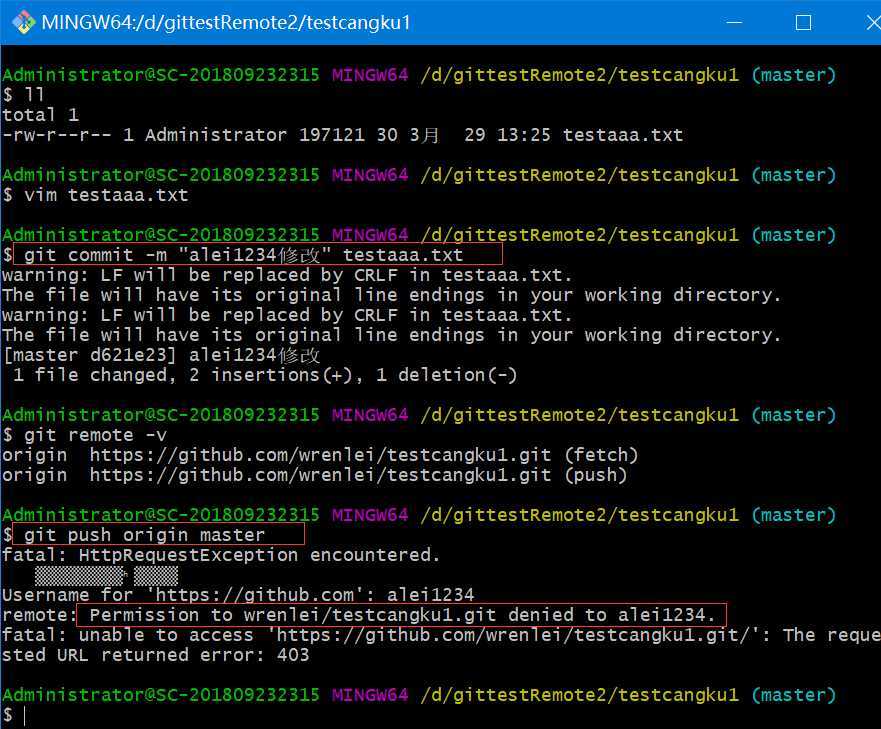881x729 pixels.
Task: Click the 'total 1' output line
Action: [x=40, y=115]
